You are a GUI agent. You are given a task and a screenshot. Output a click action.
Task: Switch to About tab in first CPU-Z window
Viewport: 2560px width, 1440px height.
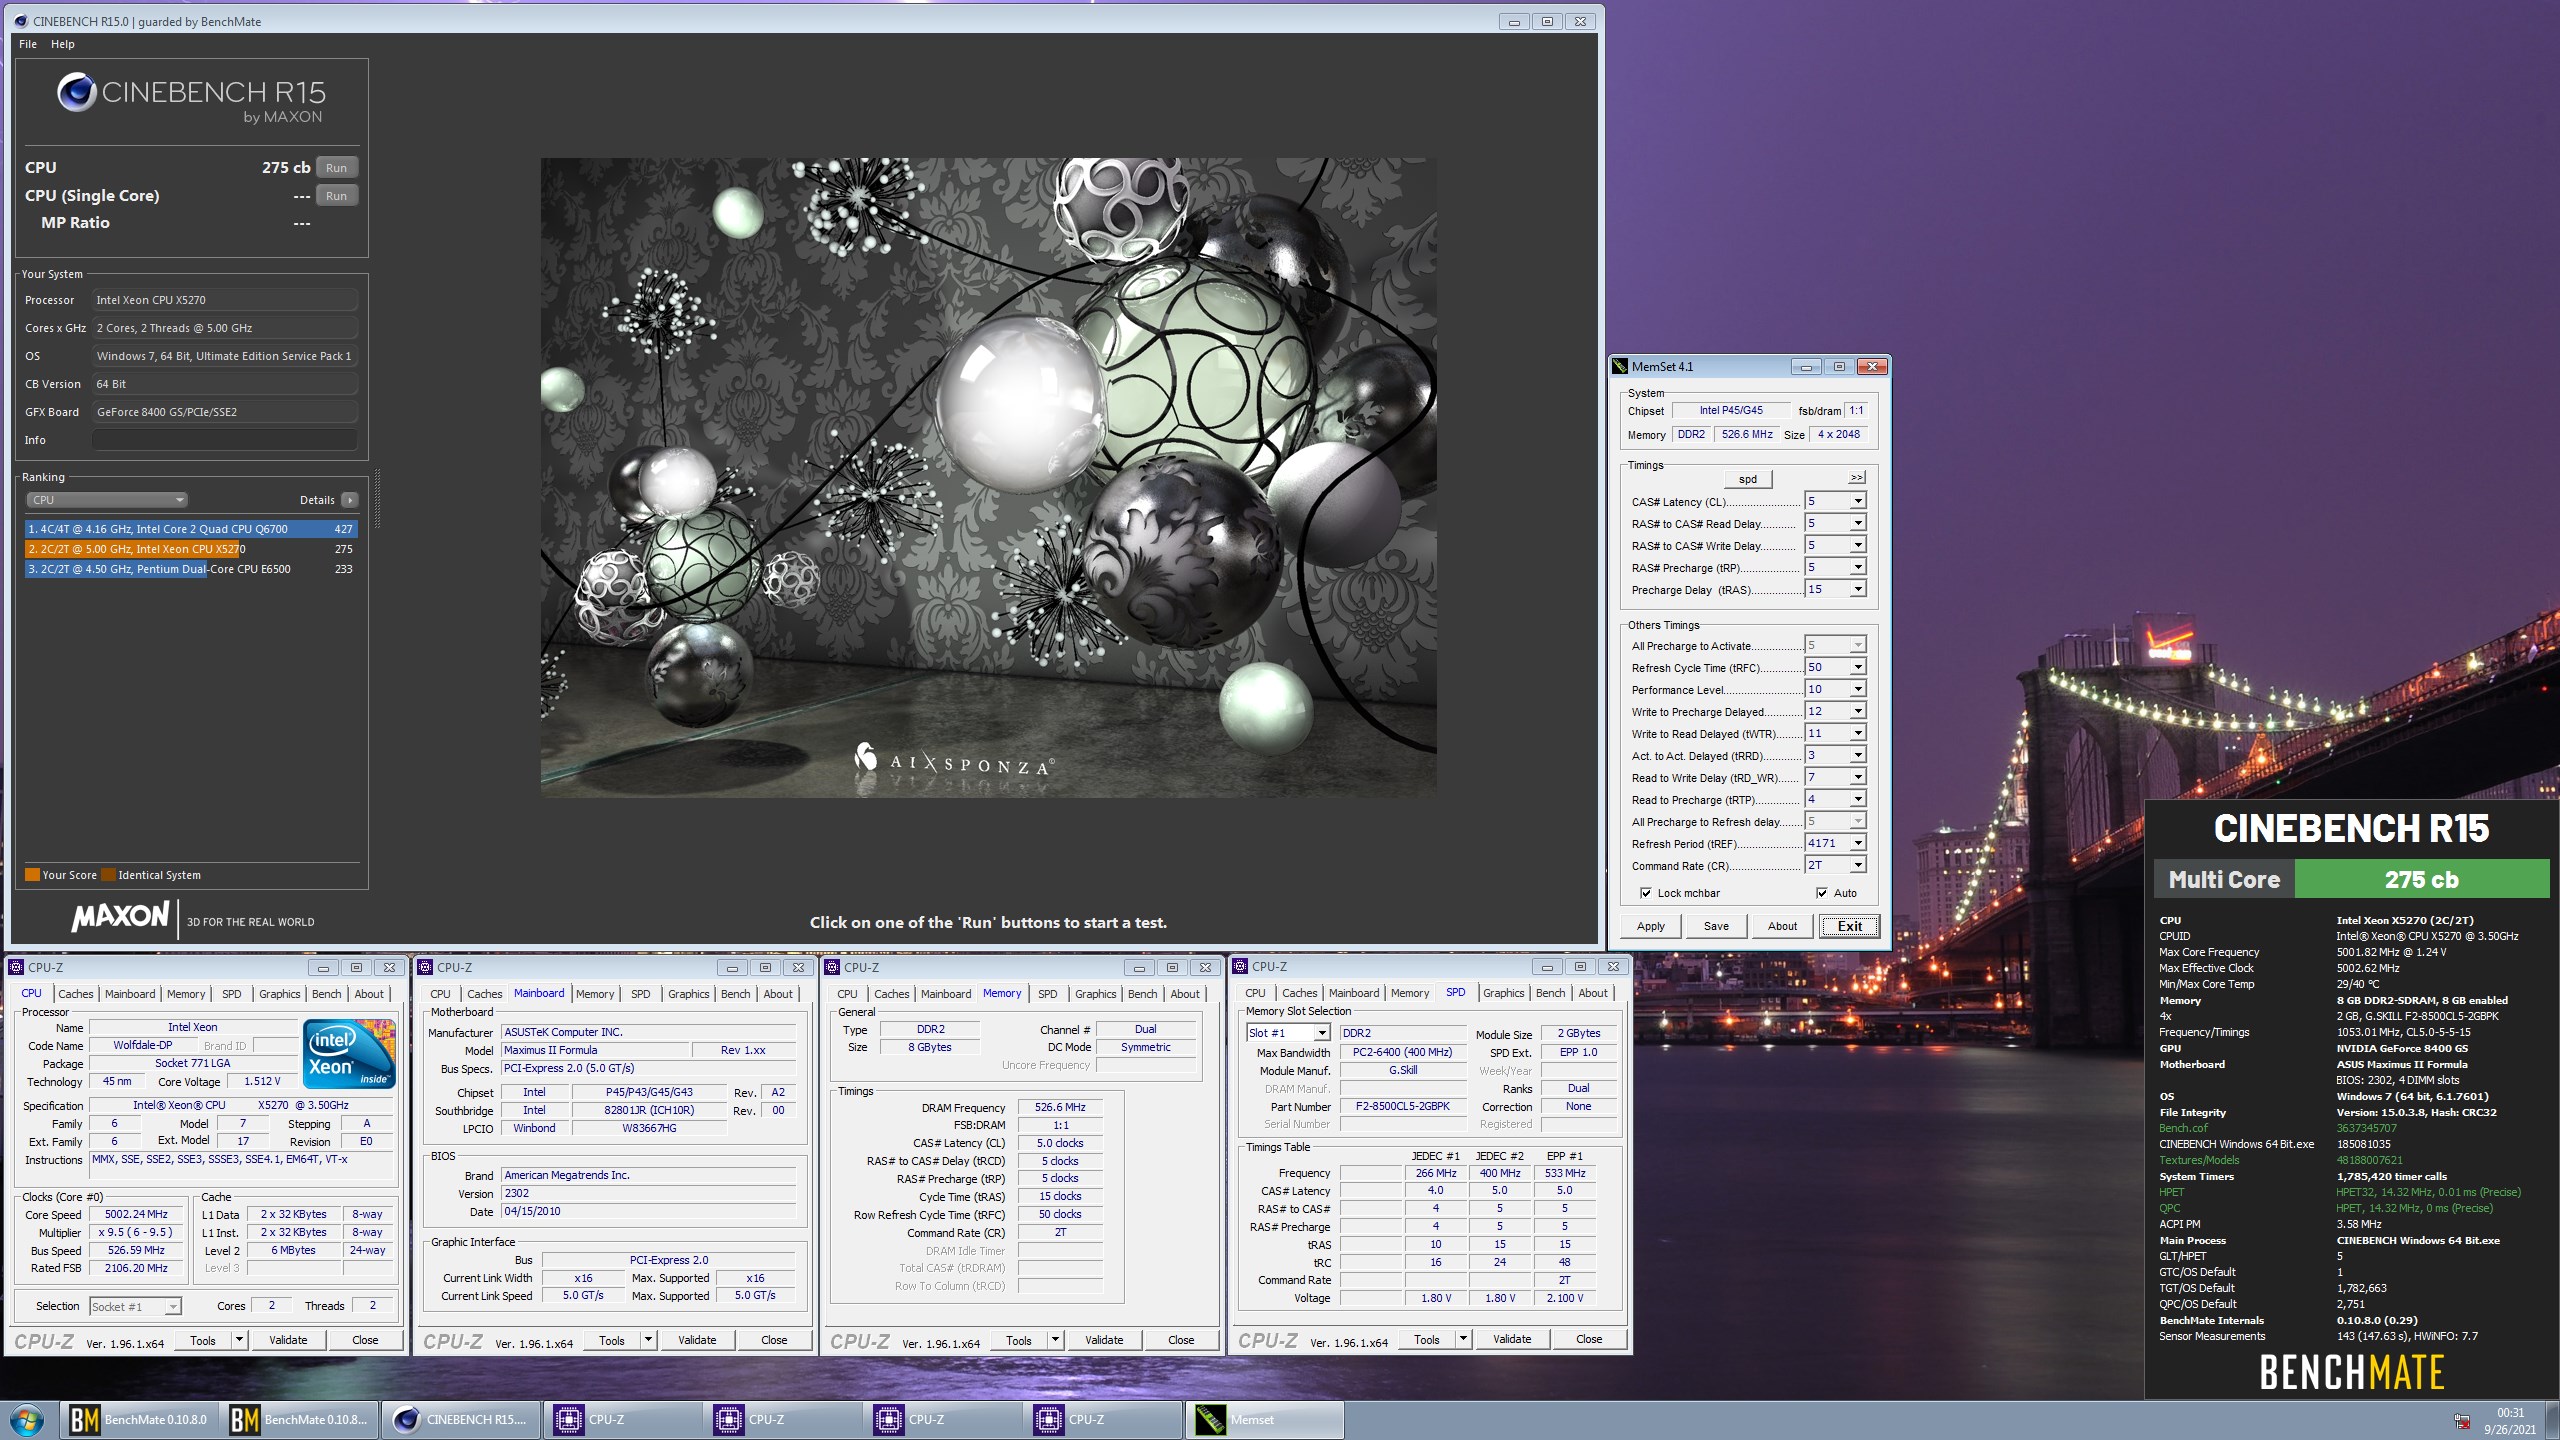tap(369, 994)
